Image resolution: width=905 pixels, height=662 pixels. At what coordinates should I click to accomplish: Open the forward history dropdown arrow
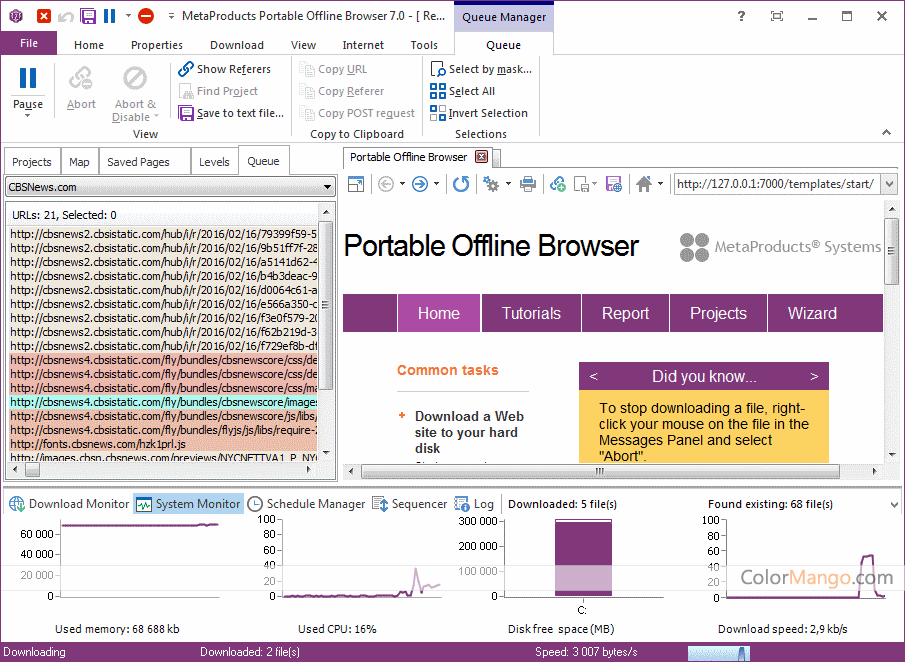436,184
